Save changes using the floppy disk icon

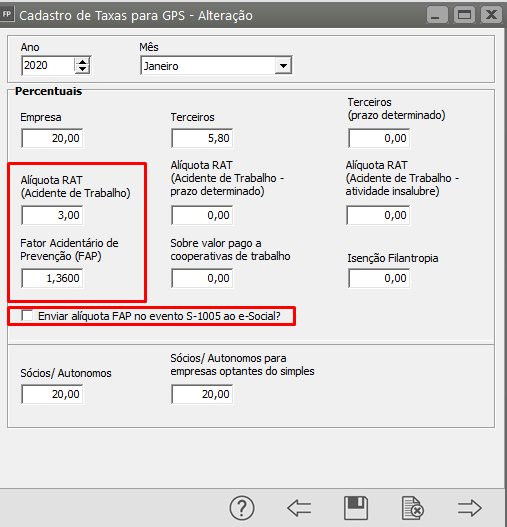coord(356,508)
